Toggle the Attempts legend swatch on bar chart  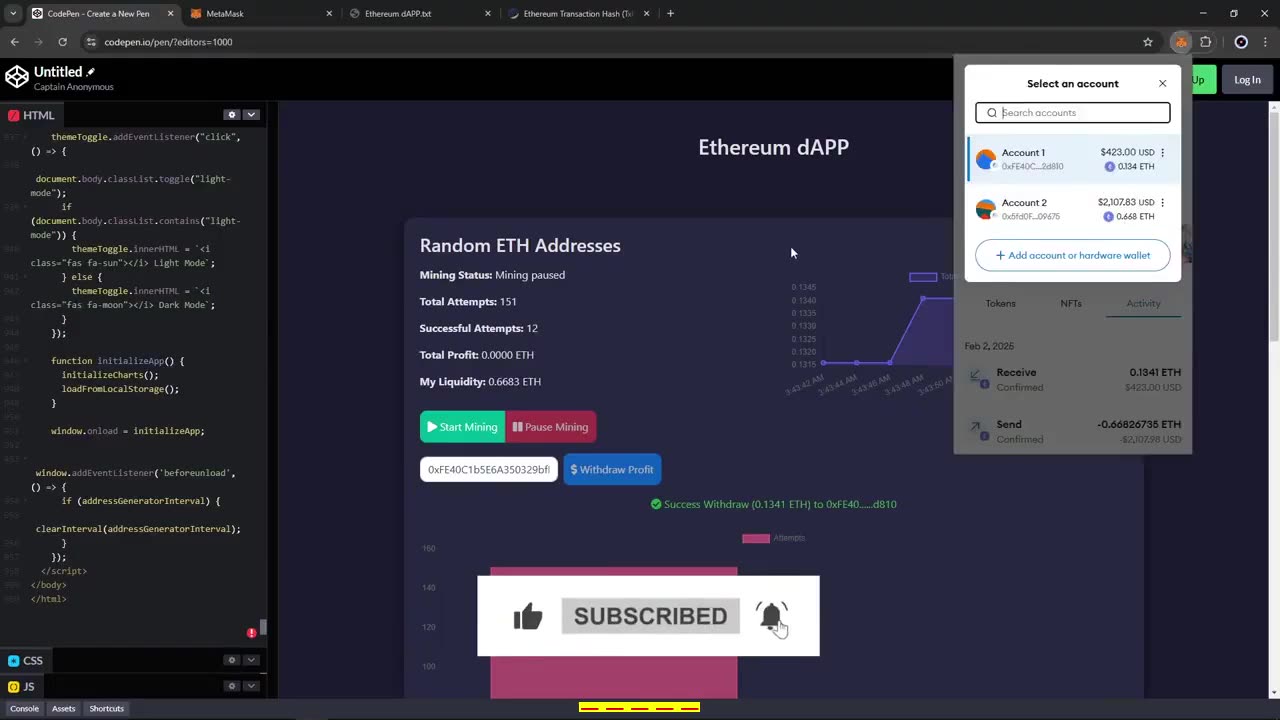756,538
